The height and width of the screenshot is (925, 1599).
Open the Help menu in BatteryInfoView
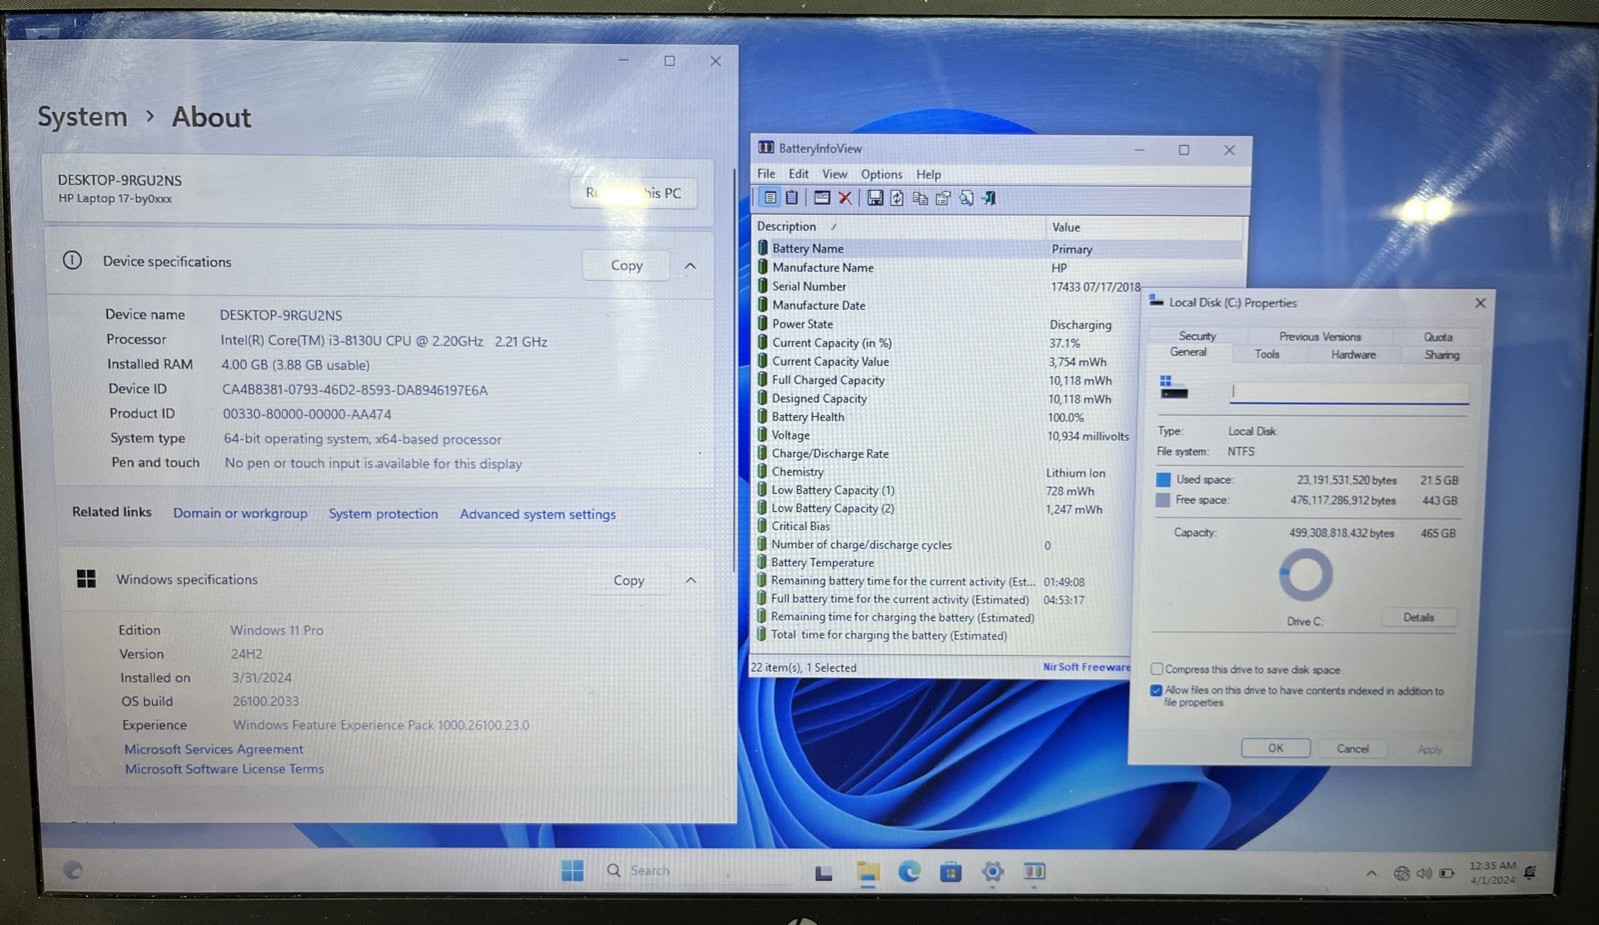[928, 174]
